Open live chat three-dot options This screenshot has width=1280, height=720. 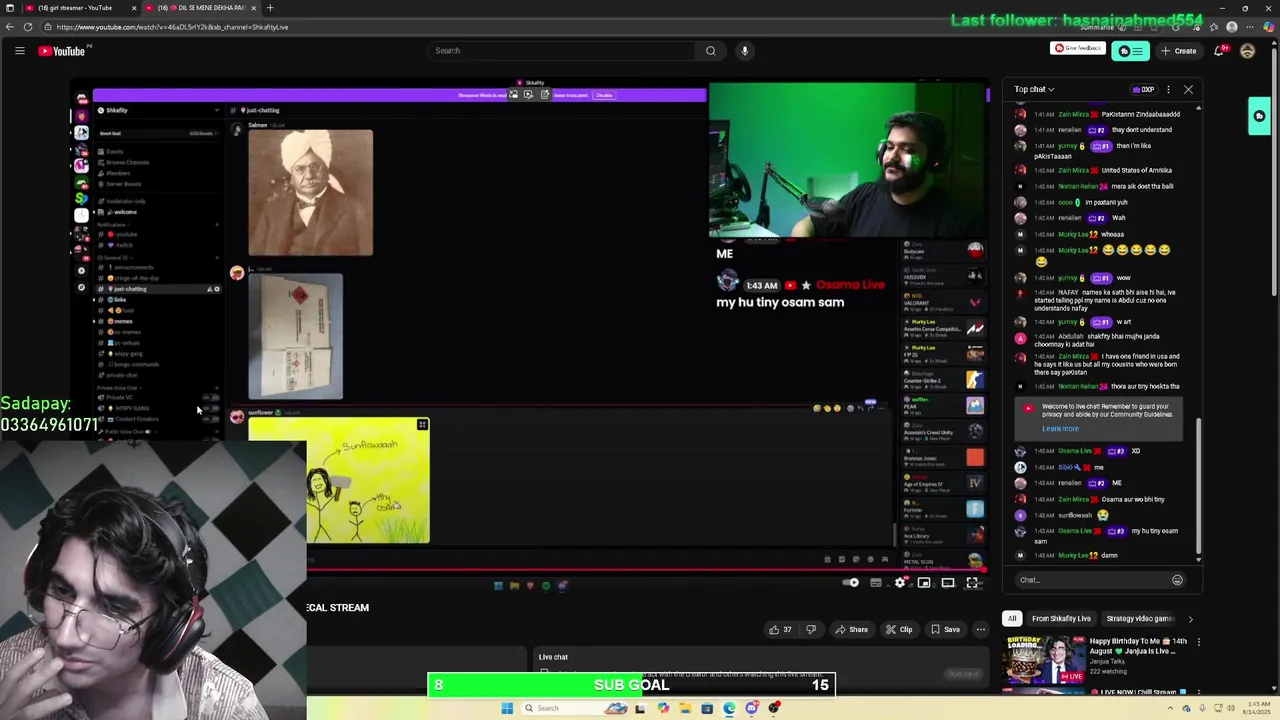click(1168, 89)
